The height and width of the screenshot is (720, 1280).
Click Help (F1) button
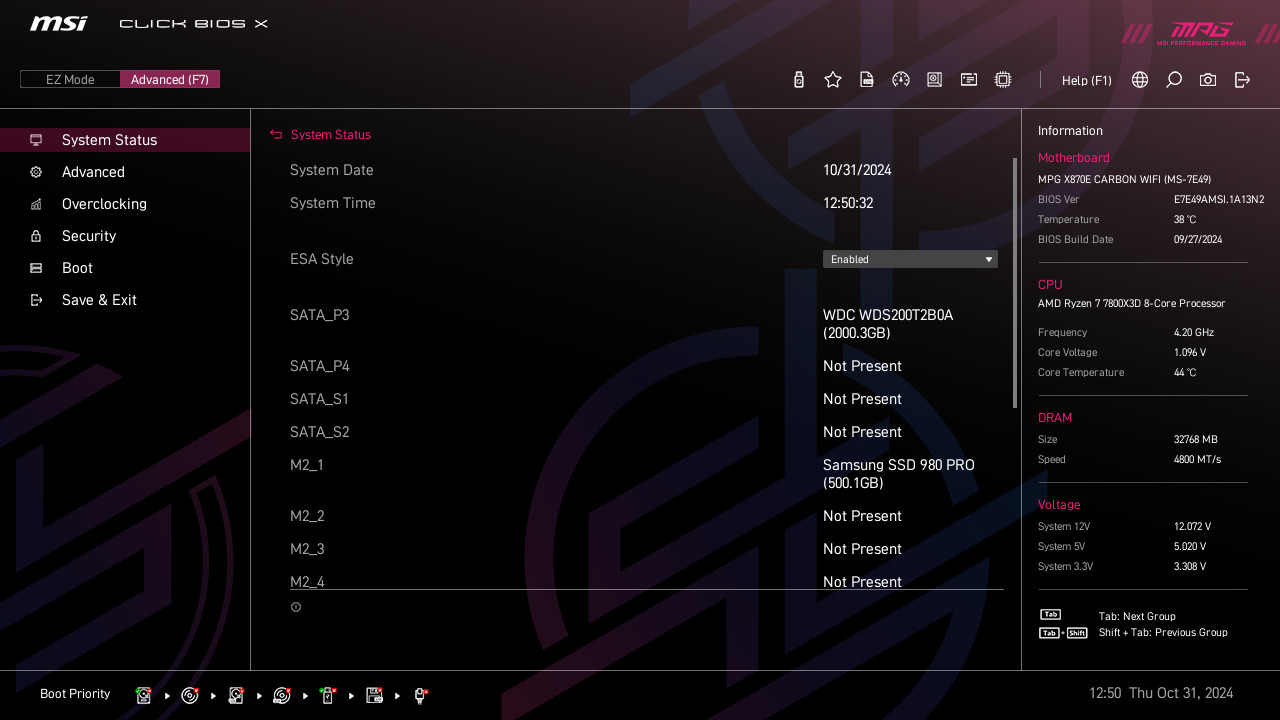coord(1086,80)
